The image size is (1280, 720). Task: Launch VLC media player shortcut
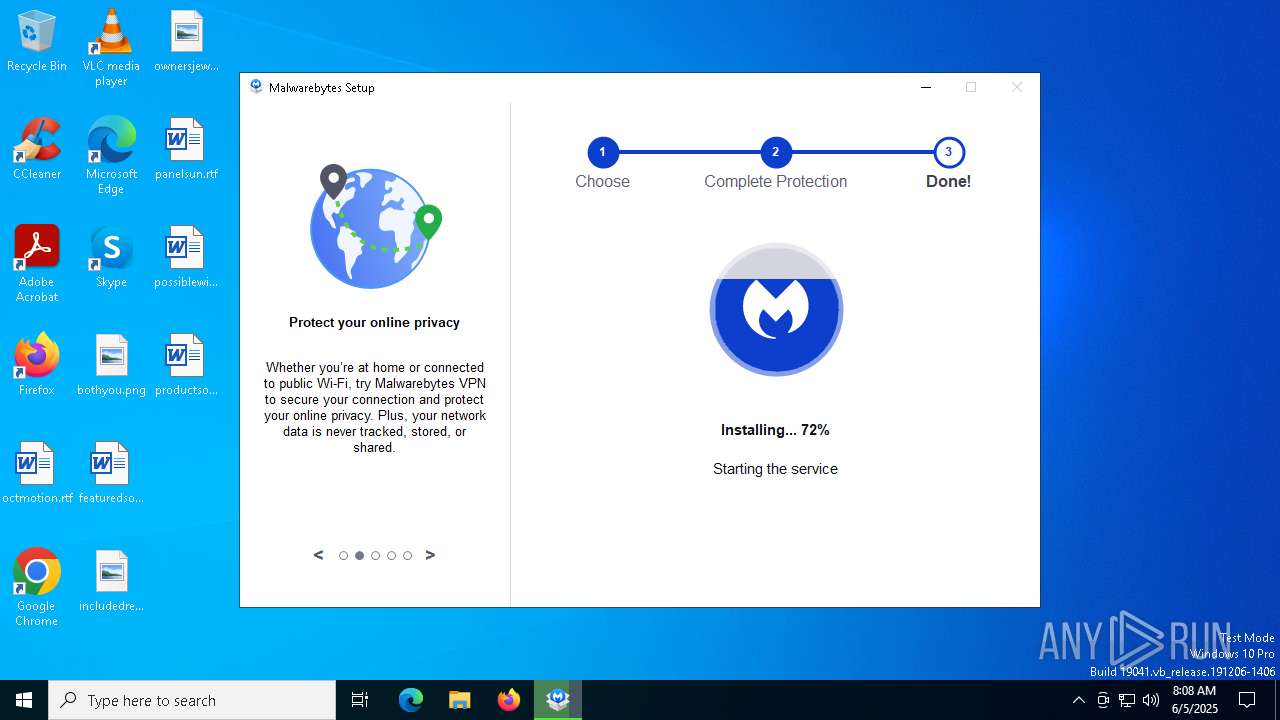111,47
